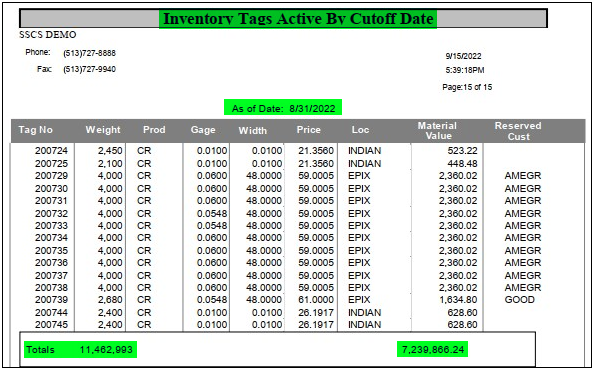Select tag number 200734
The height and width of the screenshot is (368, 594).
coord(51,238)
